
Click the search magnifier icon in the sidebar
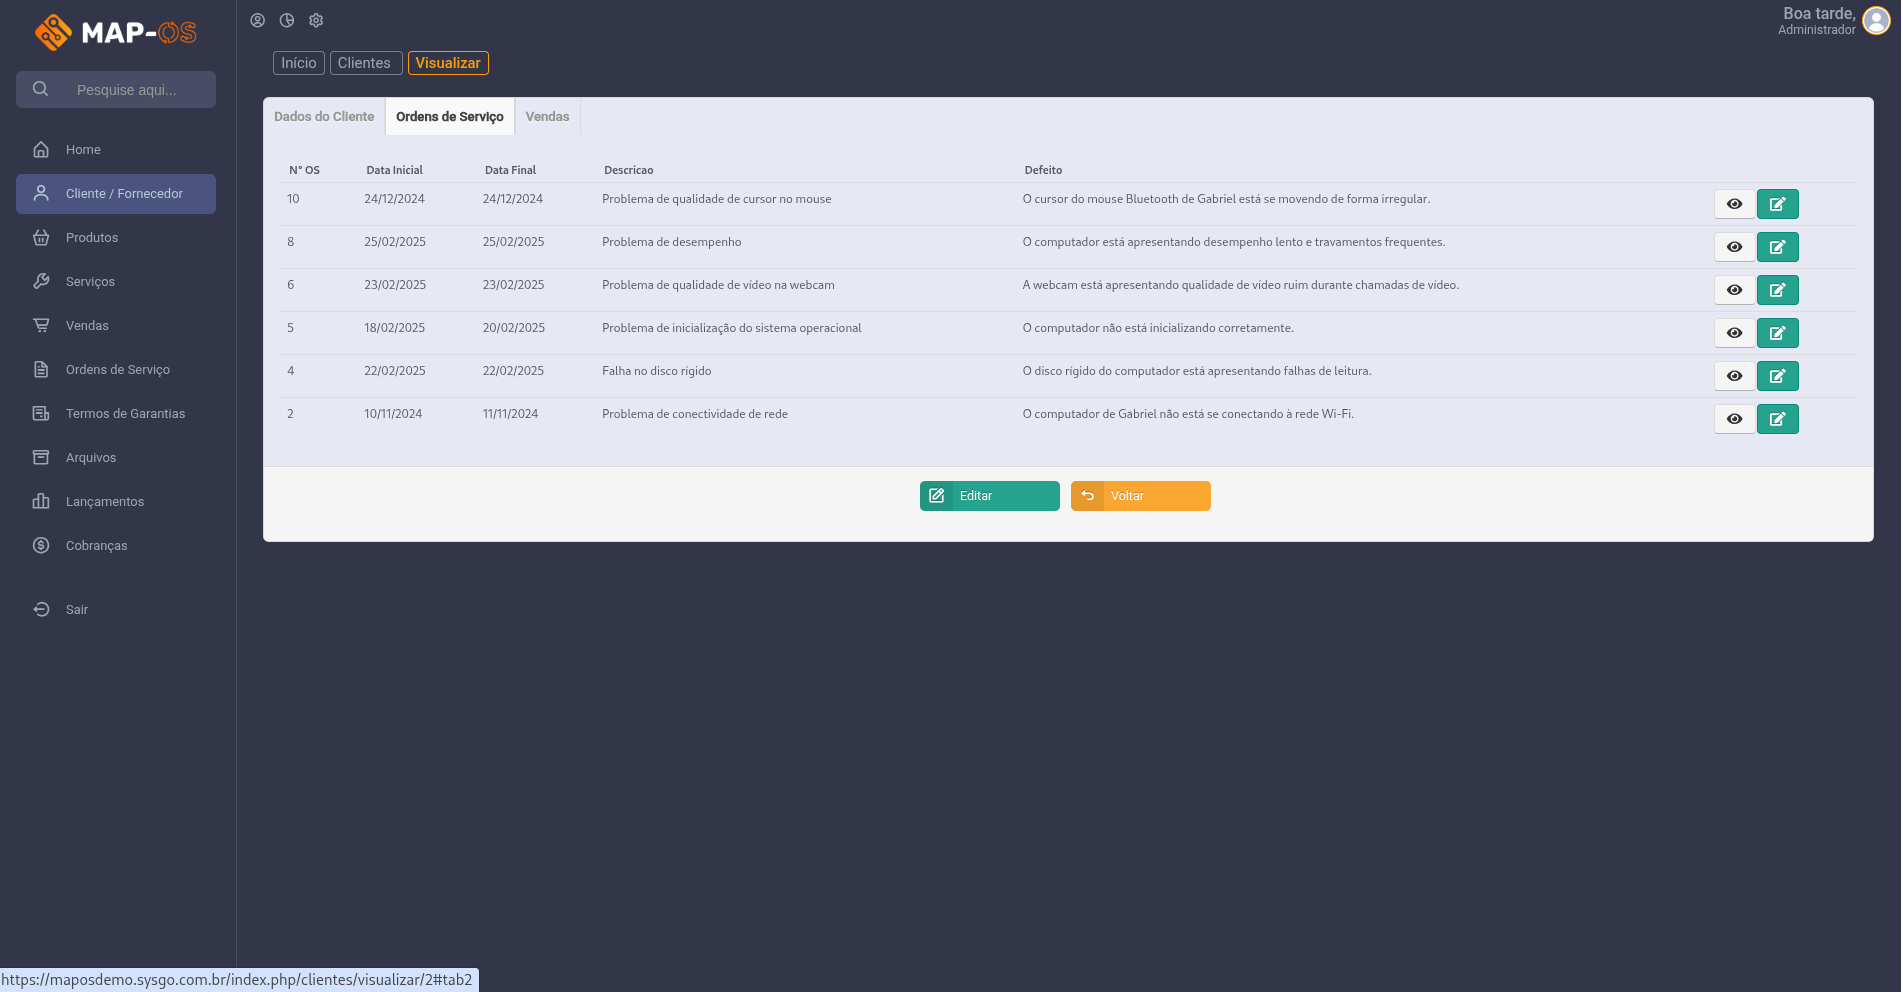click(41, 89)
